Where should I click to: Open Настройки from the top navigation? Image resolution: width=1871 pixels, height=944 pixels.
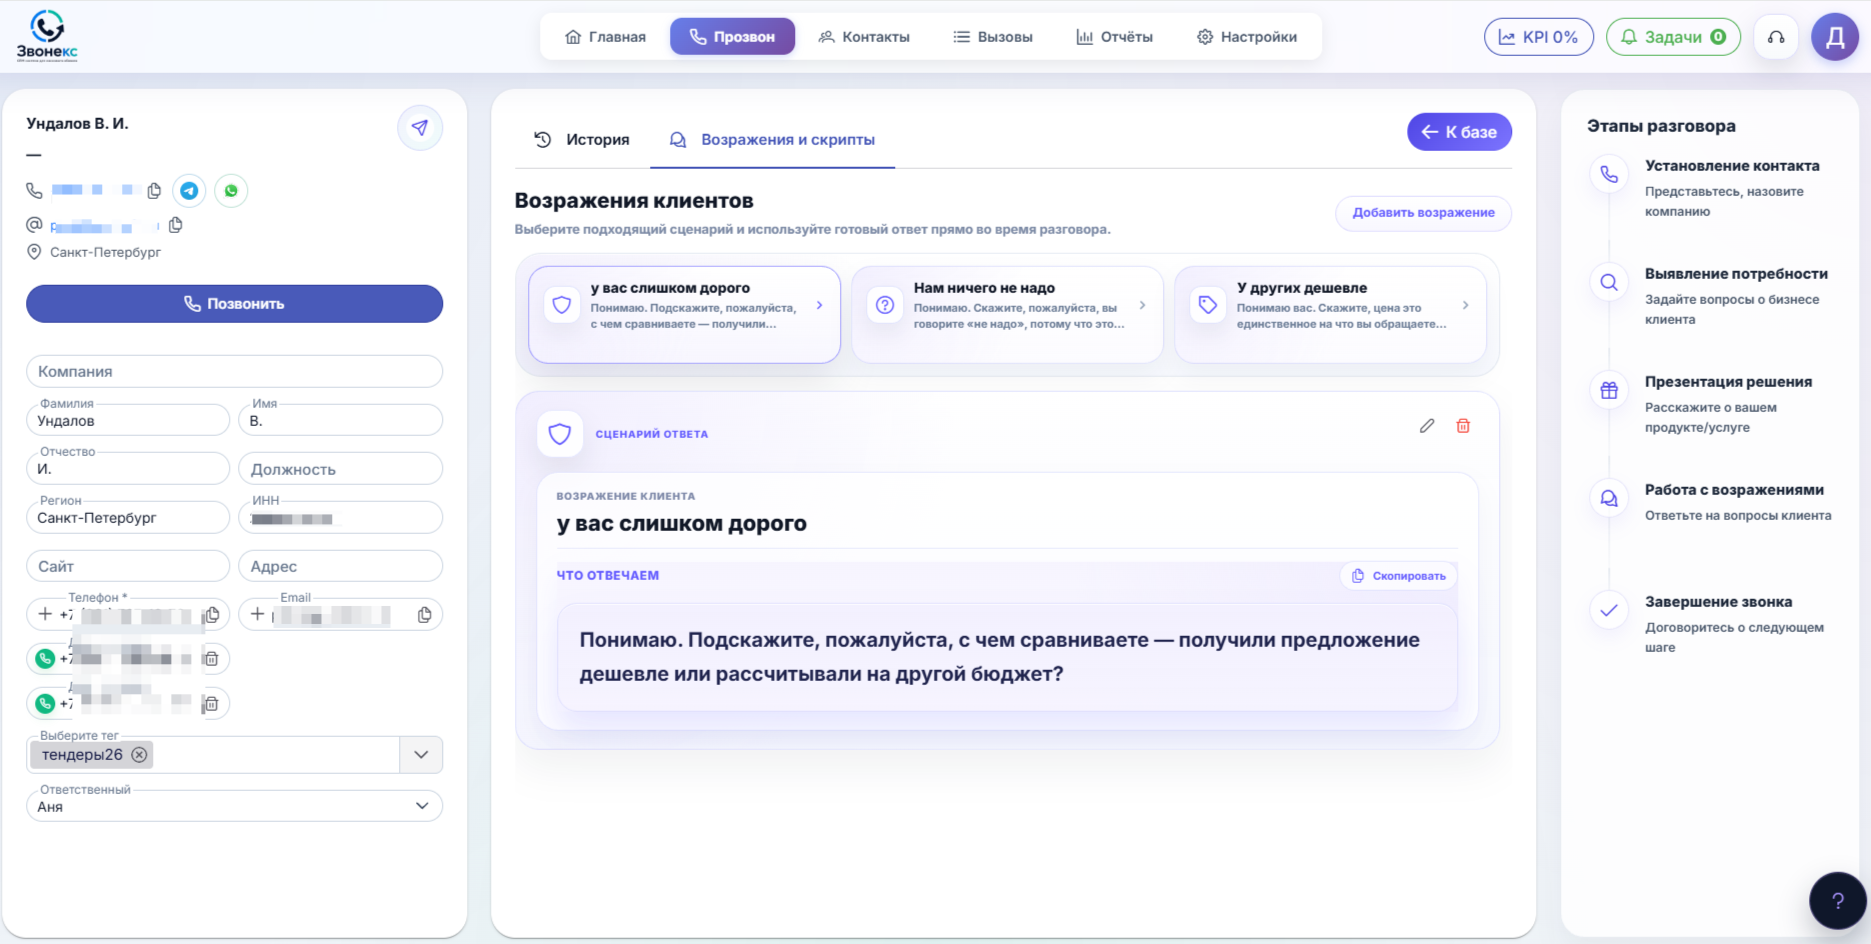tap(1247, 37)
